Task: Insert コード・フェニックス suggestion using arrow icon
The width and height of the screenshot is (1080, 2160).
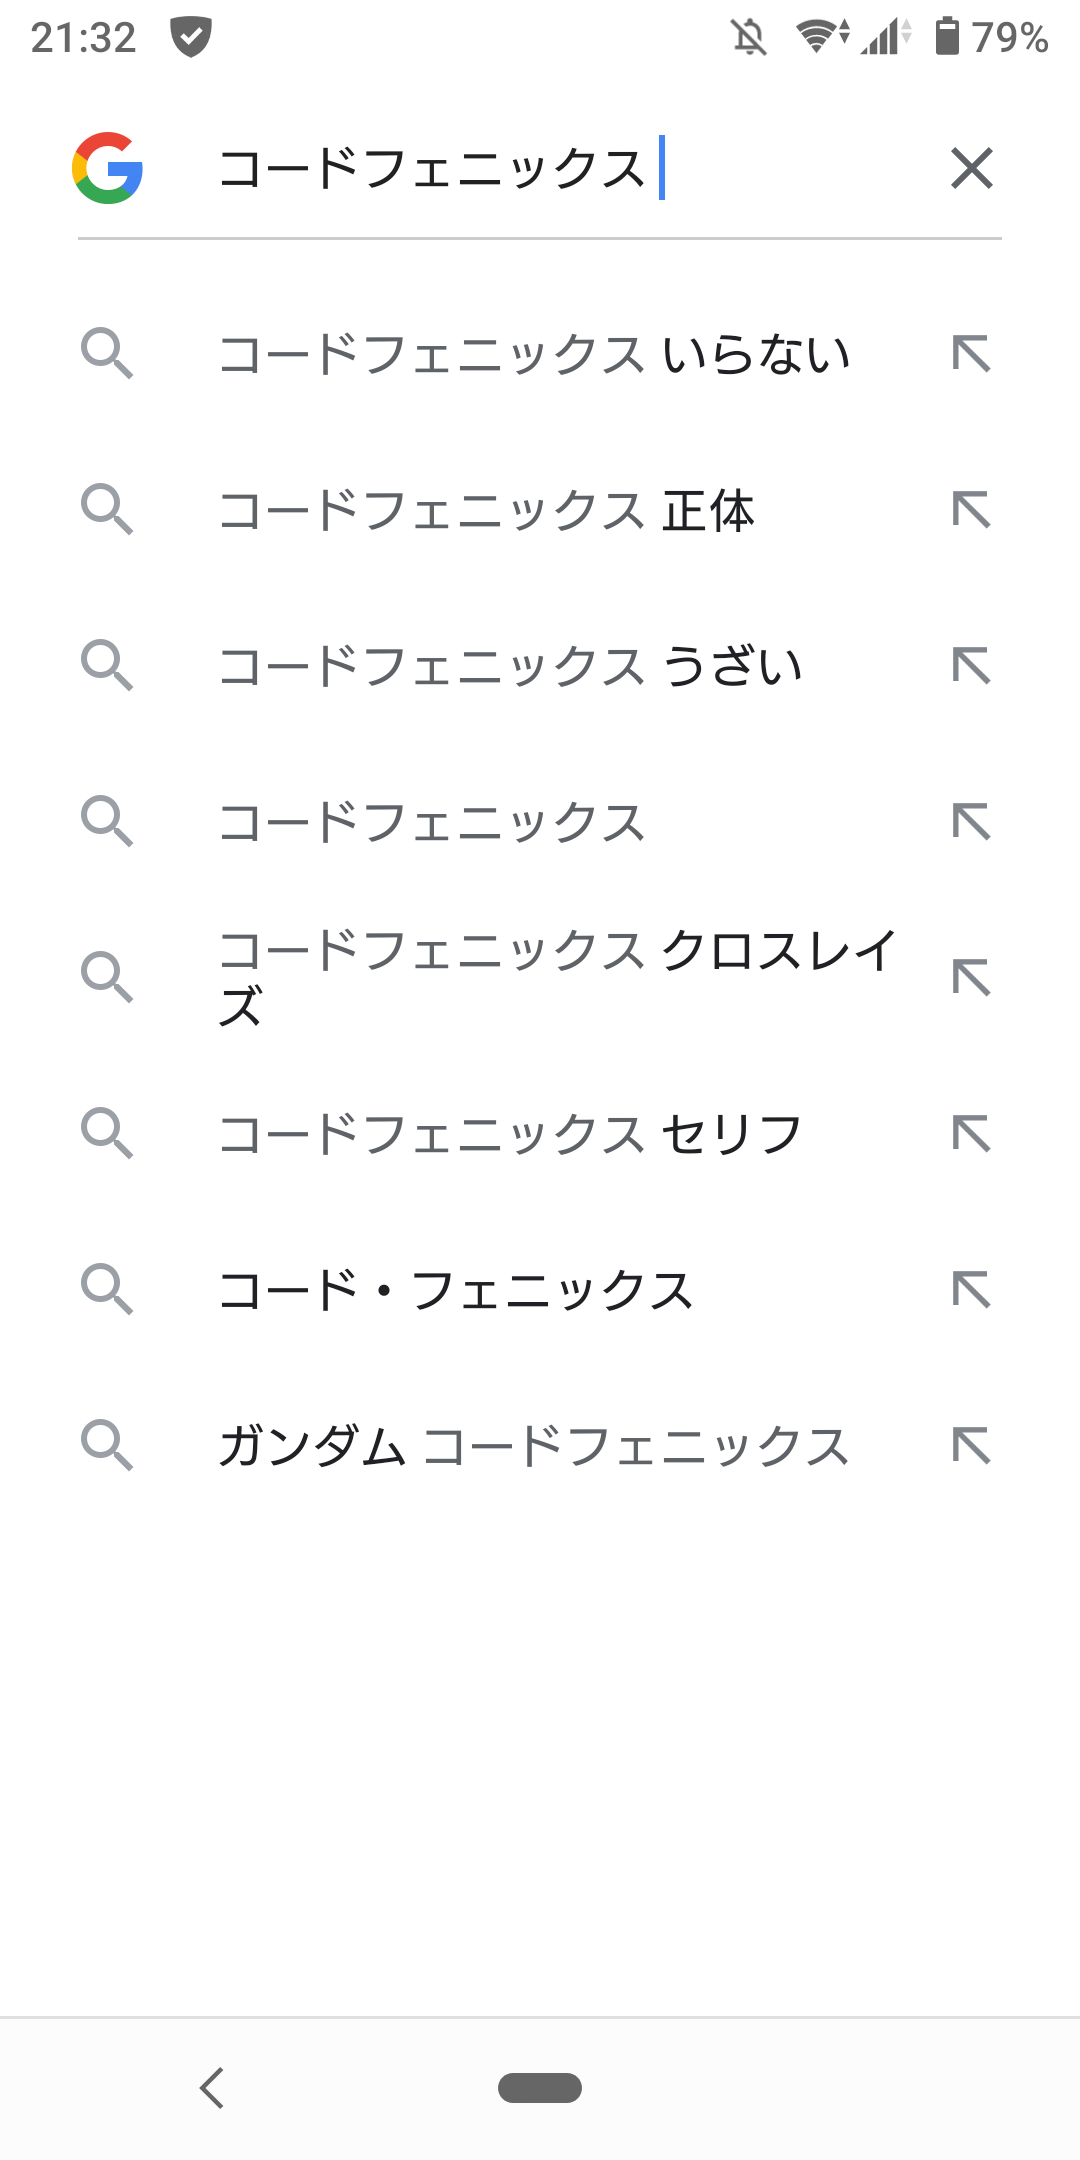Action: 972,1290
